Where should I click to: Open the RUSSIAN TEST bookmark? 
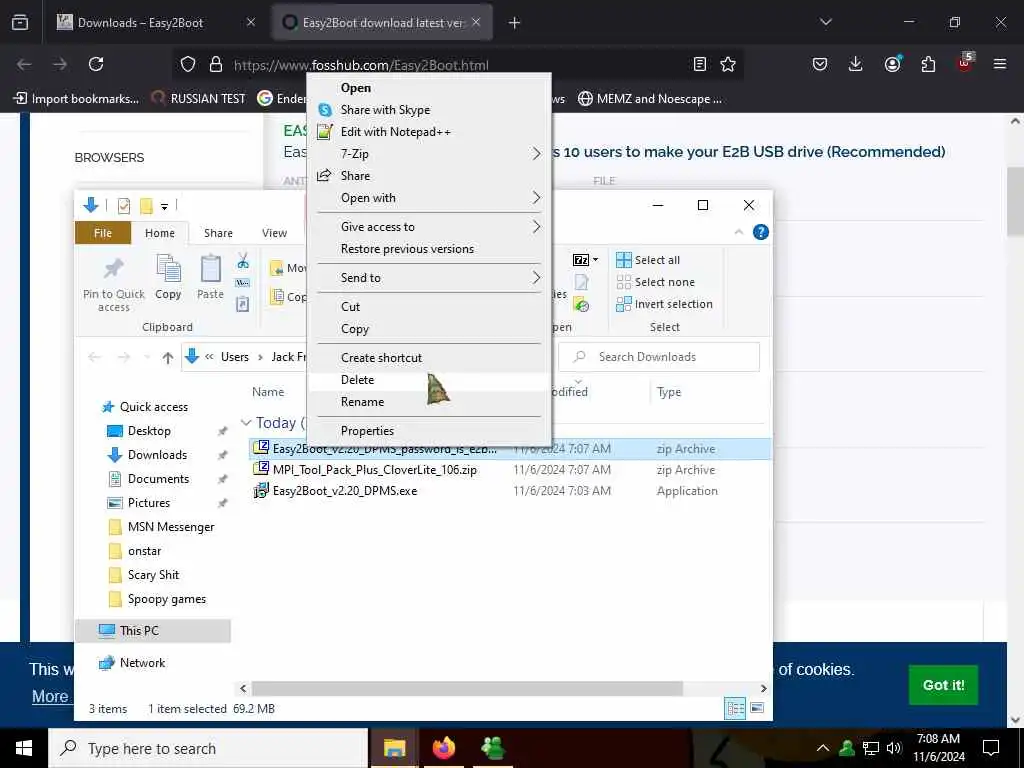pyautogui.click(x=199, y=99)
